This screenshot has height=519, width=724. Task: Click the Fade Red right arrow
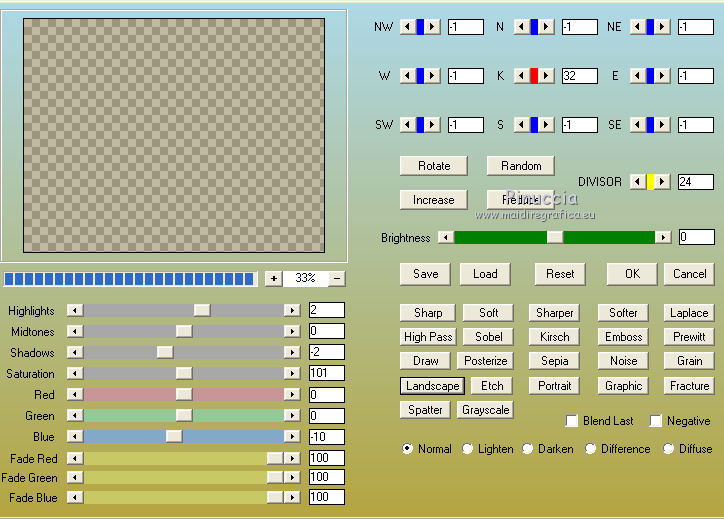click(292, 458)
